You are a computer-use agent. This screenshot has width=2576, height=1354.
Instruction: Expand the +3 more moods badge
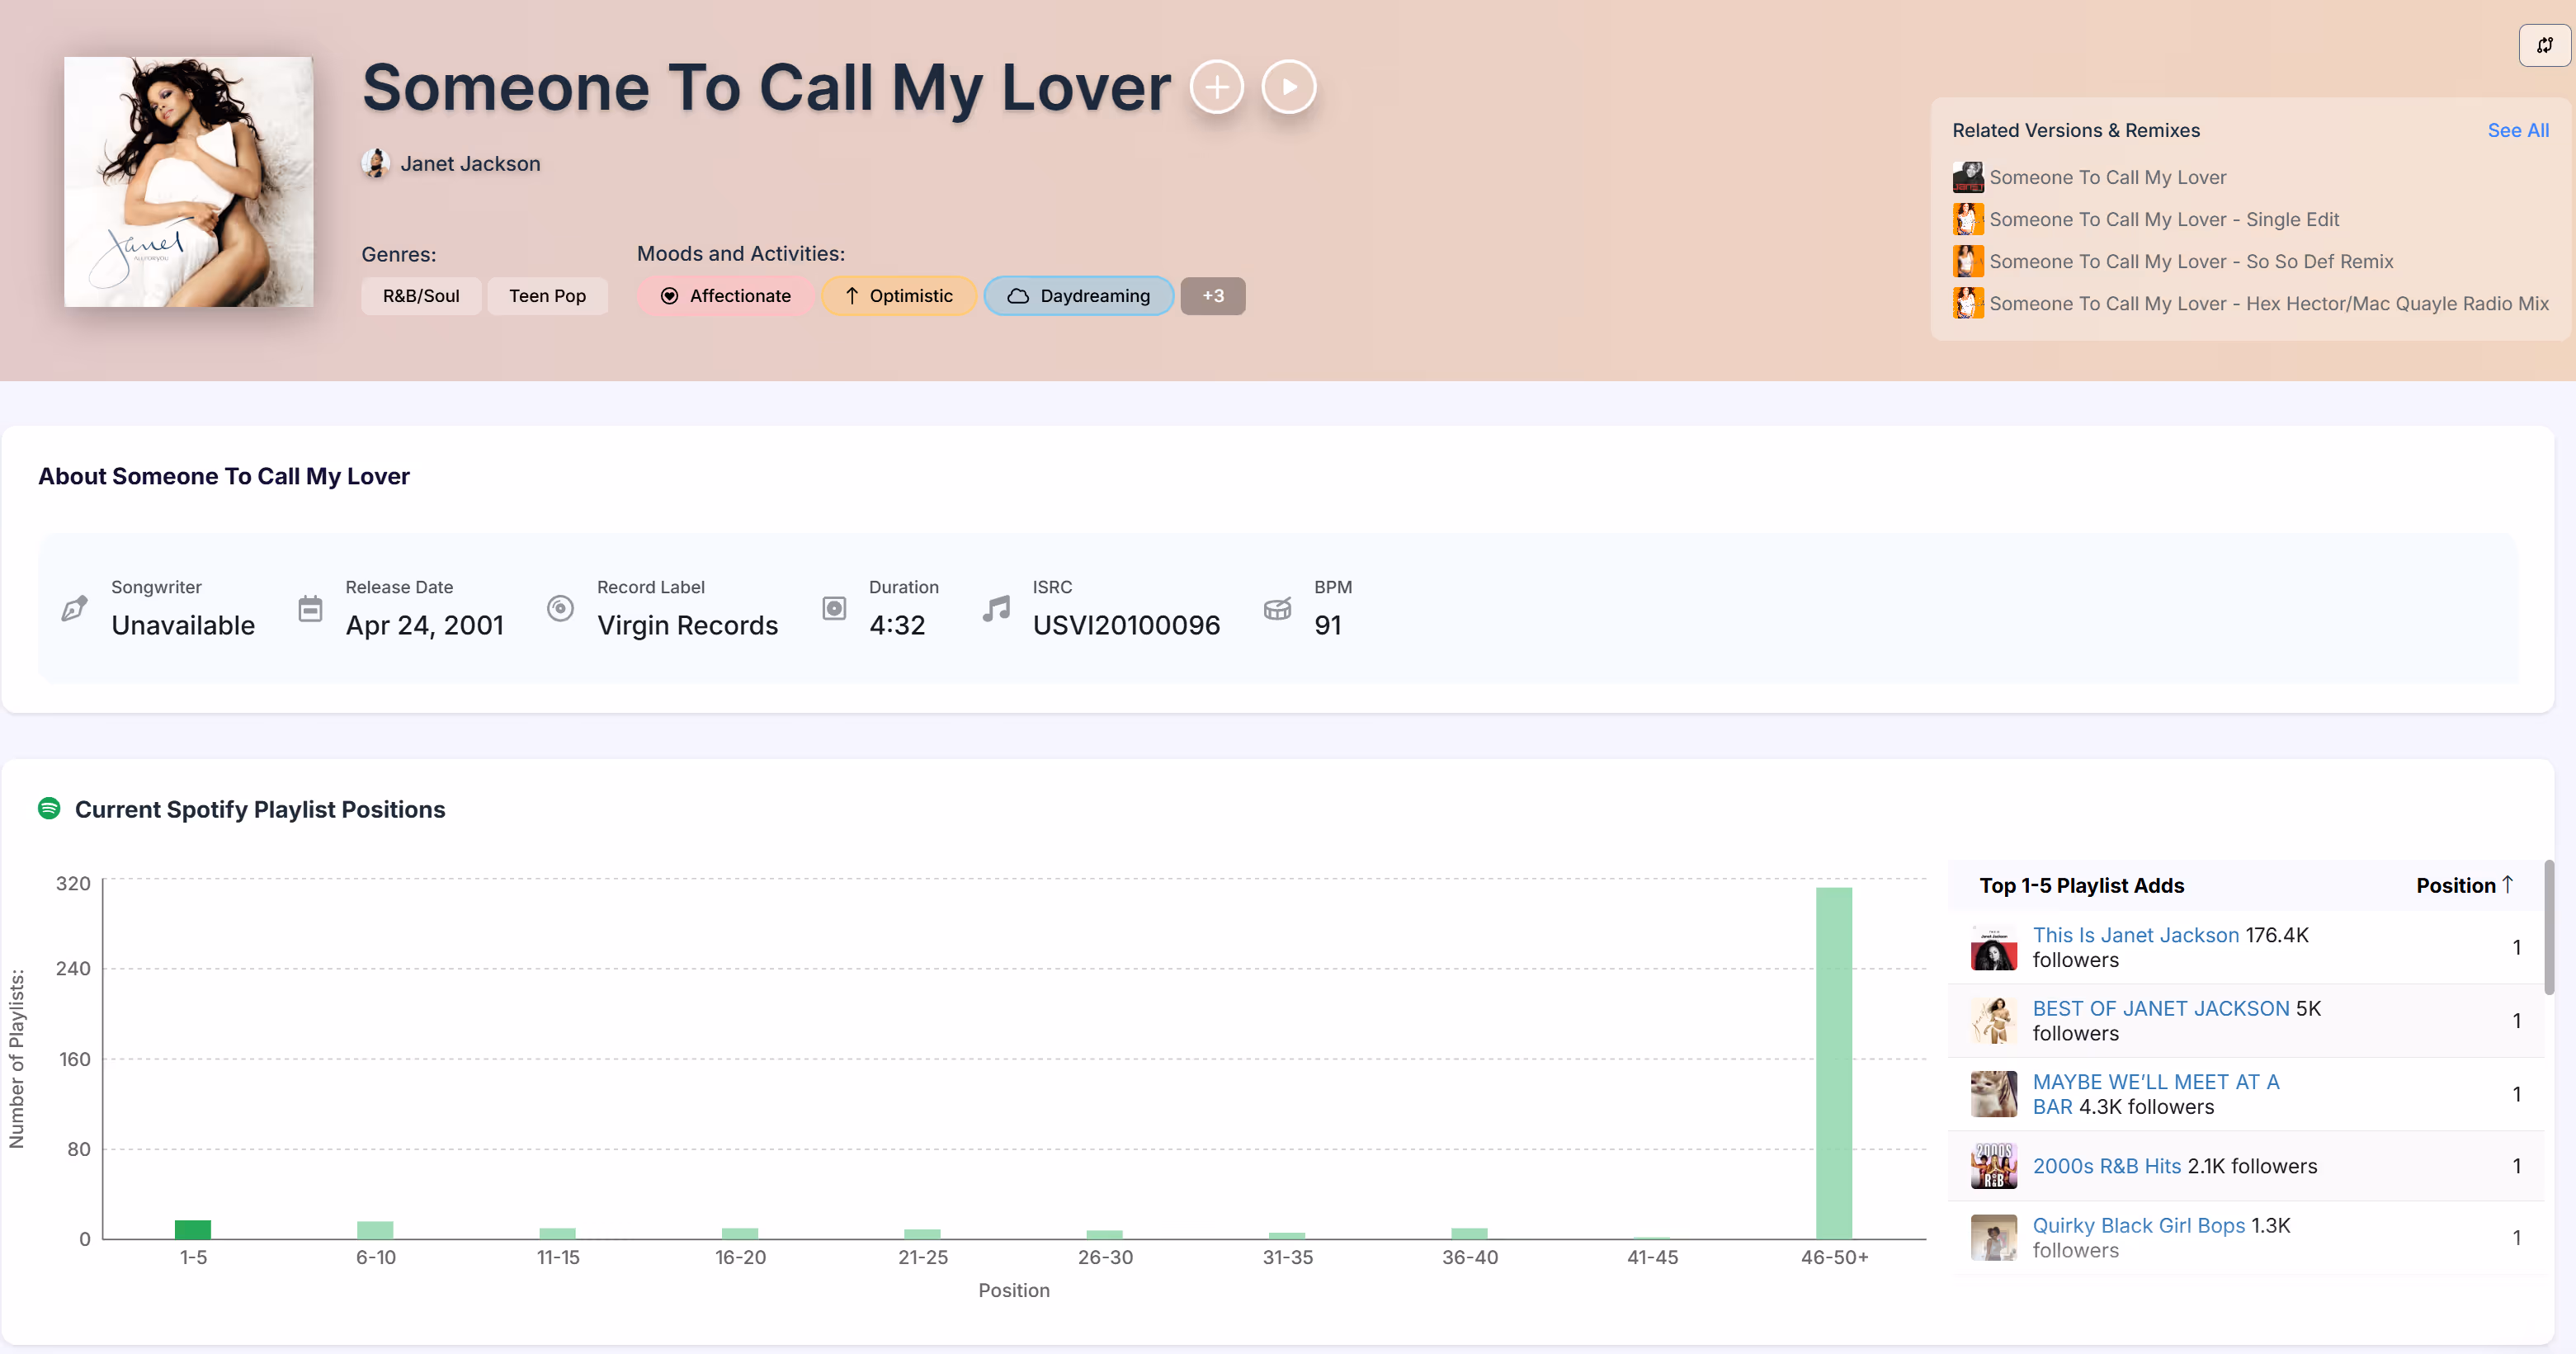coord(1212,296)
